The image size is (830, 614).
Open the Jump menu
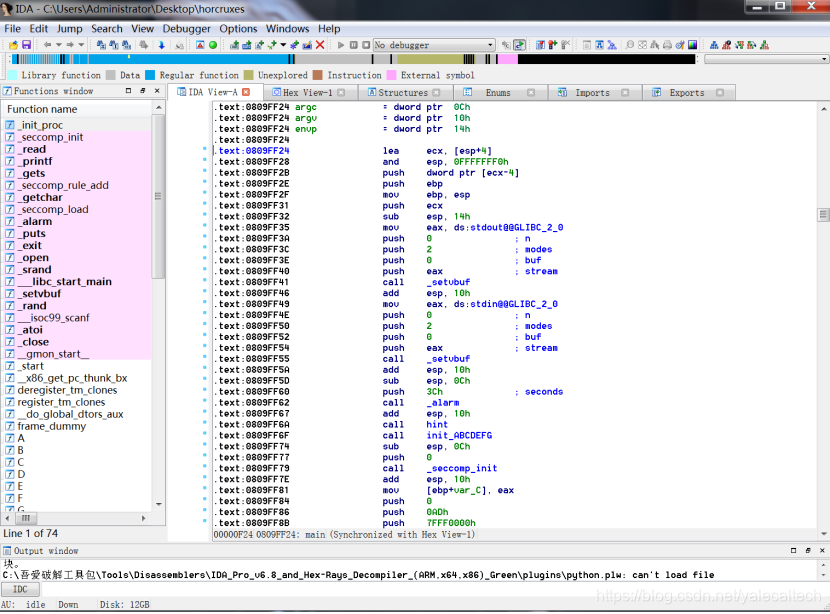click(70, 29)
